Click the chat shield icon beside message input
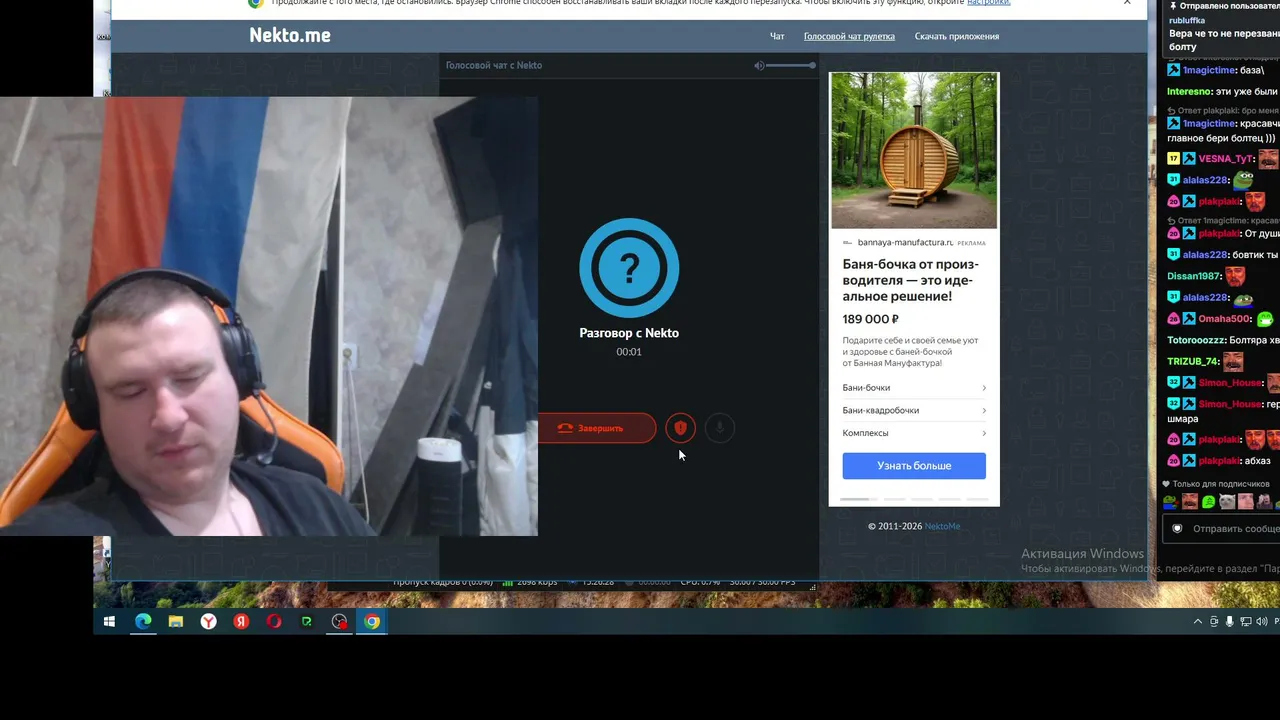This screenshot has width=1280, height=720. [1177, 528]
